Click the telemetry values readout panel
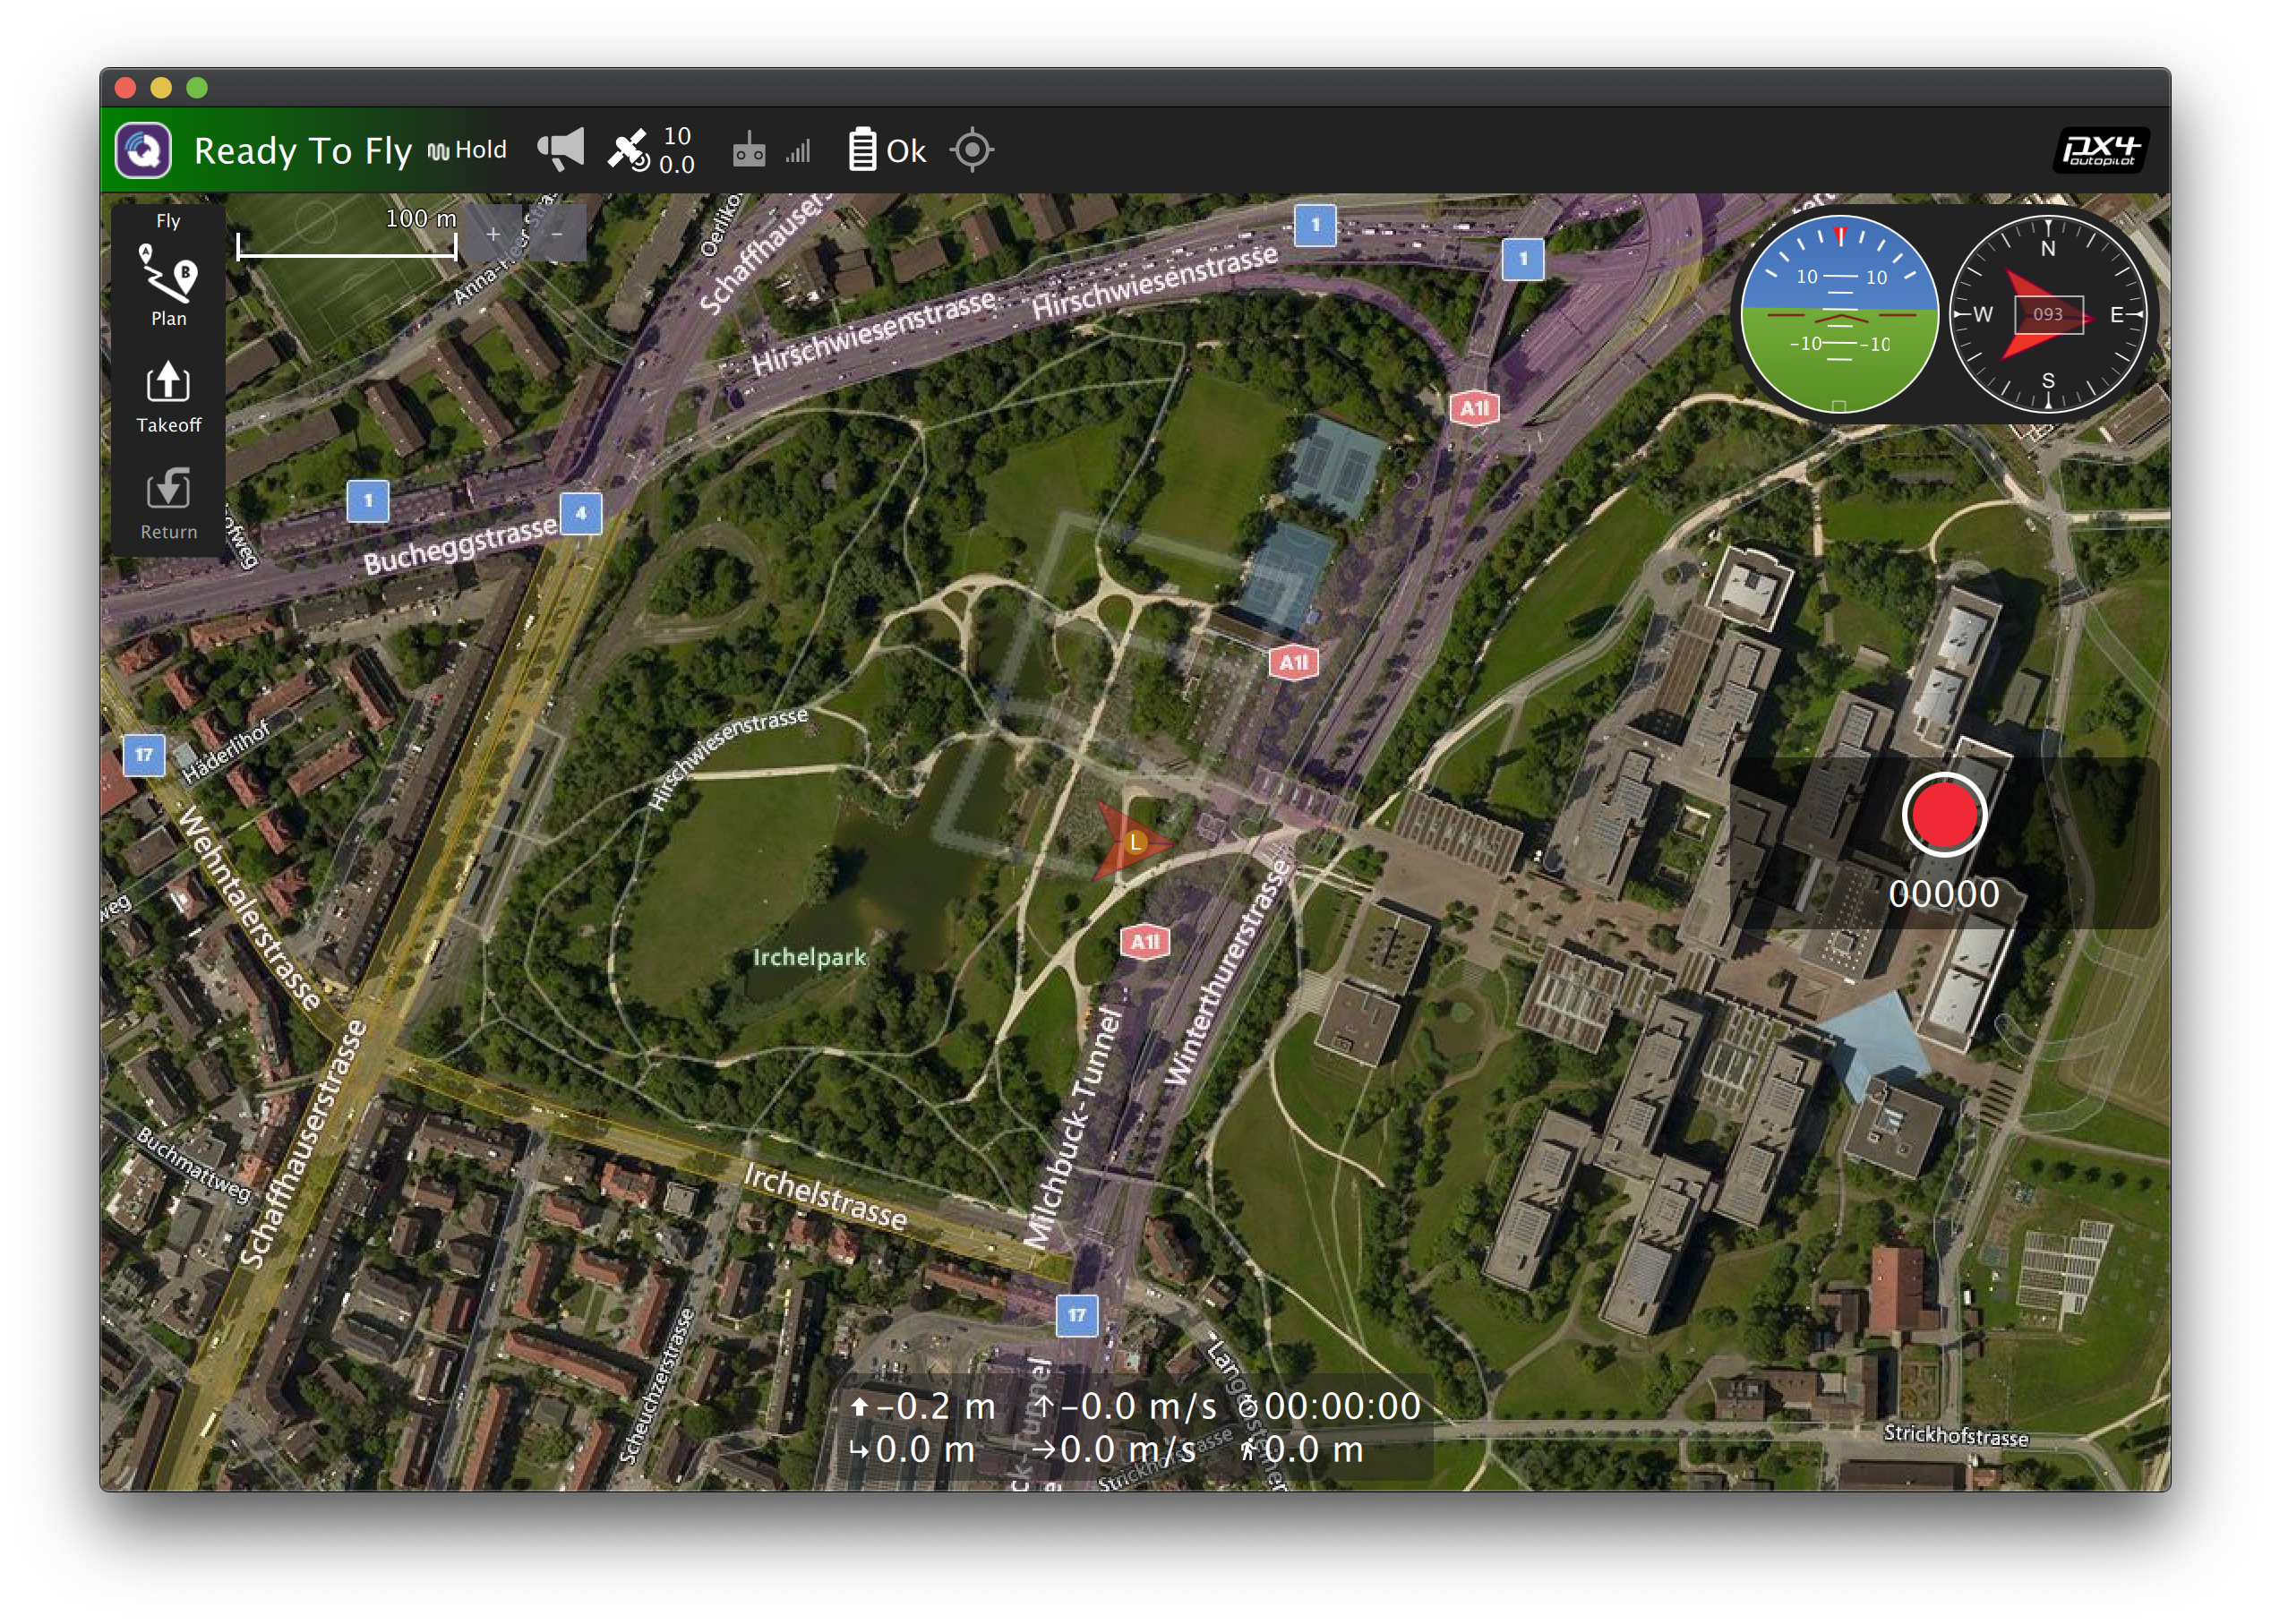 tap(1136, 1427)
